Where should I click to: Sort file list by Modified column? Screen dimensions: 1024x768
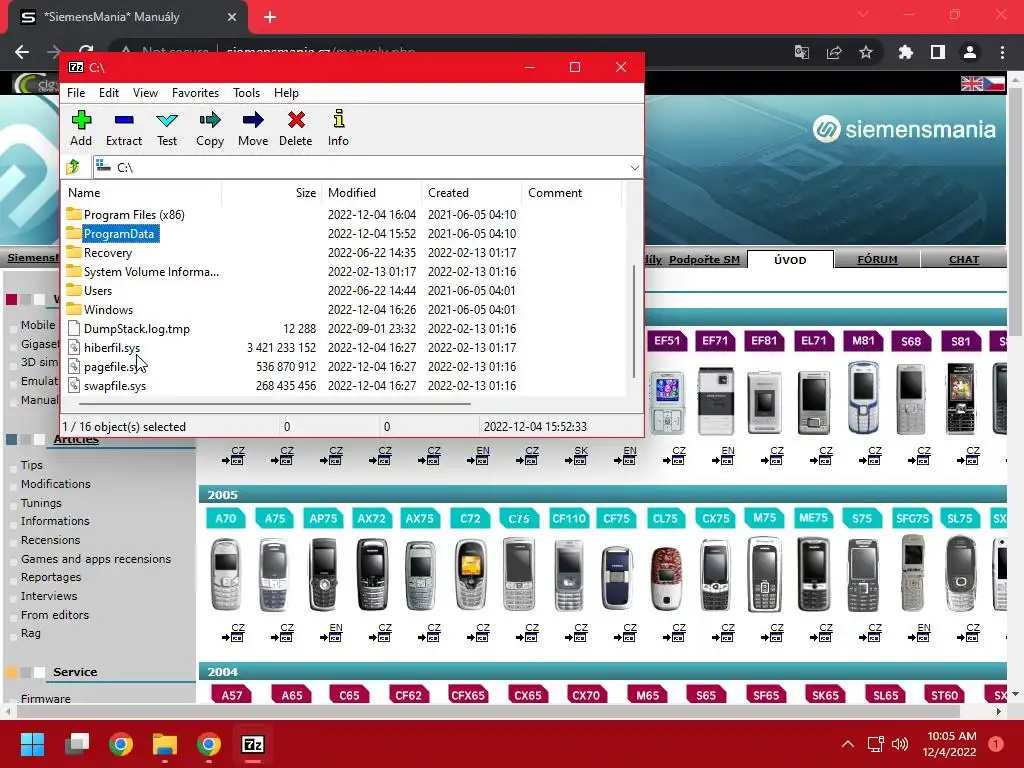[372, 193]
